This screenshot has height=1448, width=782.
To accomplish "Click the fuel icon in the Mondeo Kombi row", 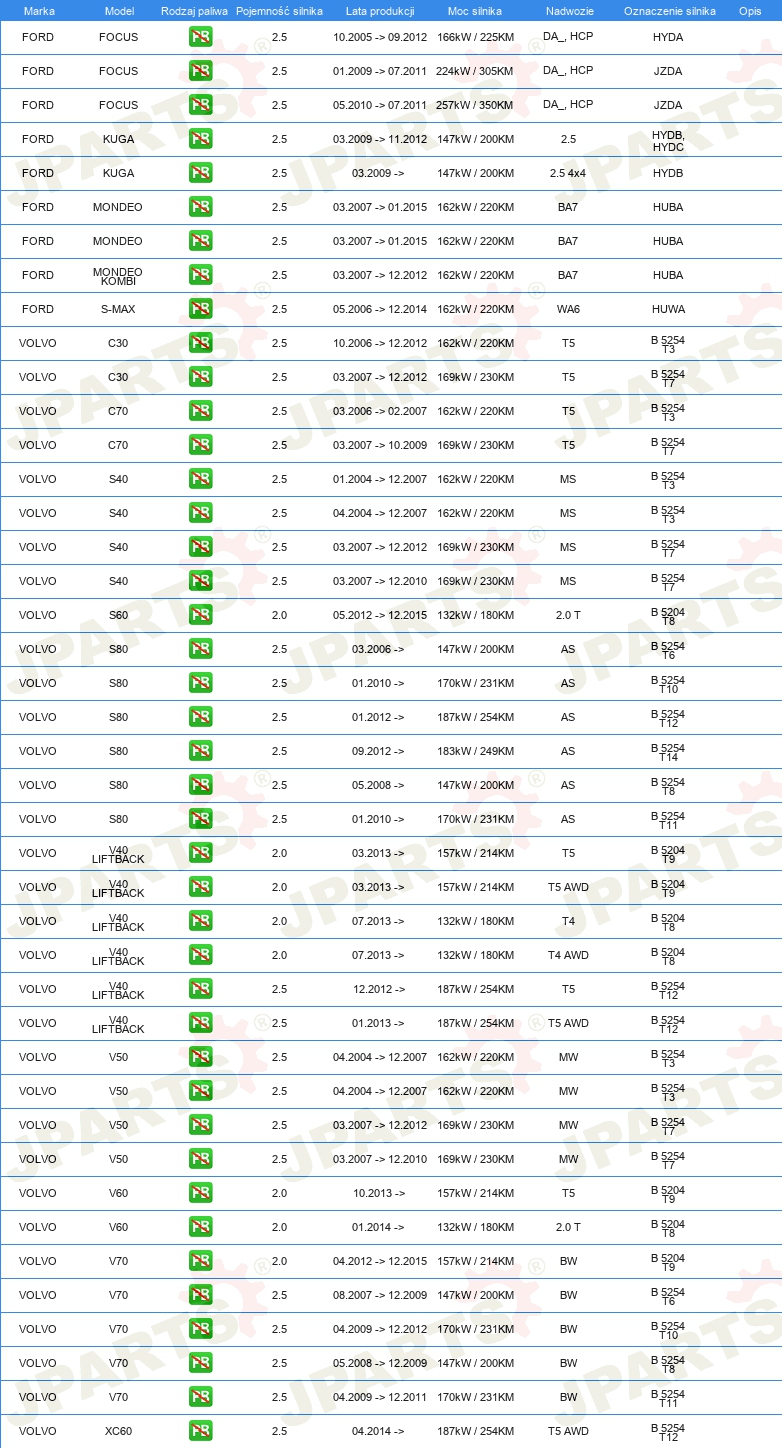I will pos(200,275).
